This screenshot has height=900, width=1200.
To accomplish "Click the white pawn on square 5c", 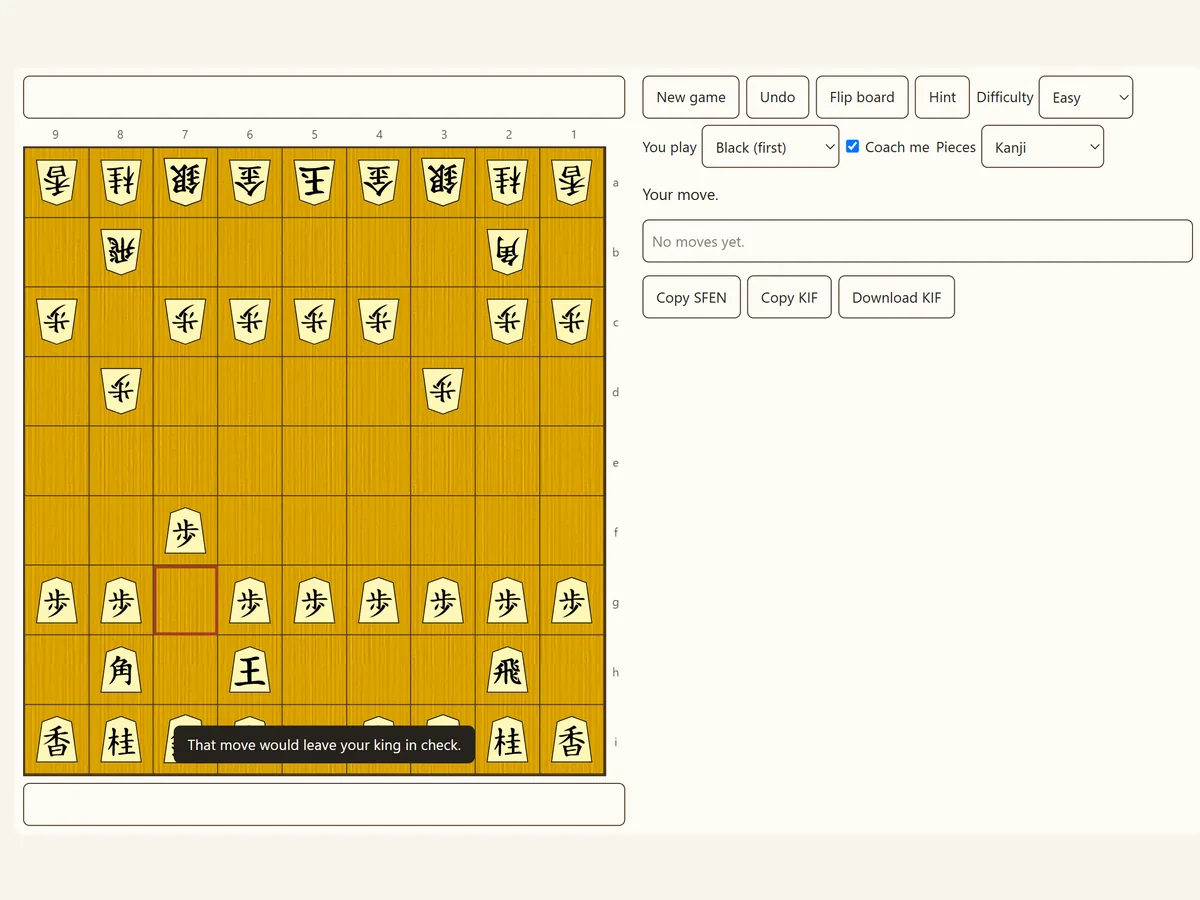I will click(x=314, y=321).
